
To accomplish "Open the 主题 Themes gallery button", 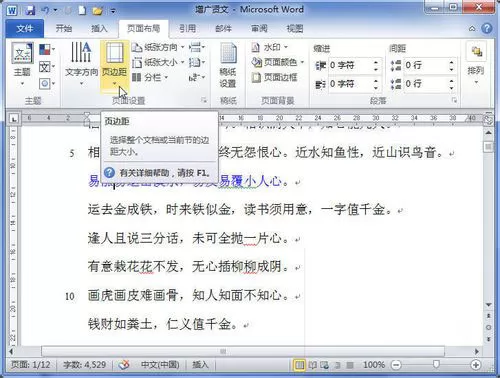I will [x=22, y=64].
